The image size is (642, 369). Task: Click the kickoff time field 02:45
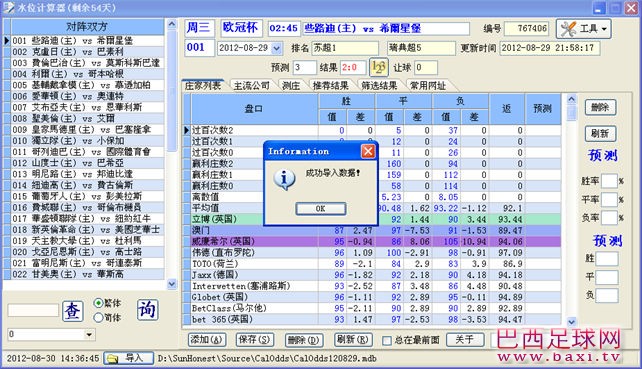click(x=284, y=29)
